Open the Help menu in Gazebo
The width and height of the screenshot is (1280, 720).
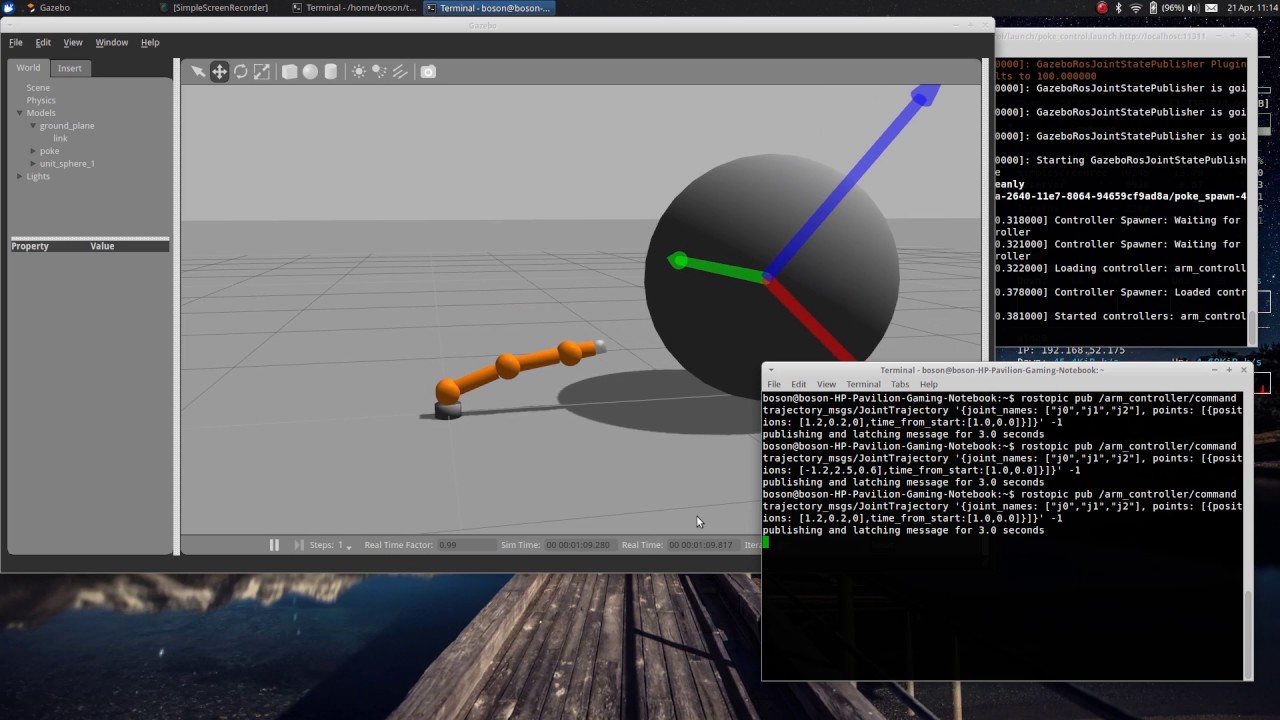(x=150, y=43)
